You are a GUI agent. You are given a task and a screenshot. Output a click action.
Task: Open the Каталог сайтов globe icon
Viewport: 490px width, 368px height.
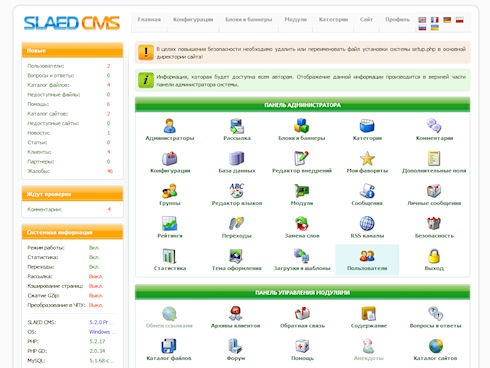pyautogui.click(x=435, y=346)
